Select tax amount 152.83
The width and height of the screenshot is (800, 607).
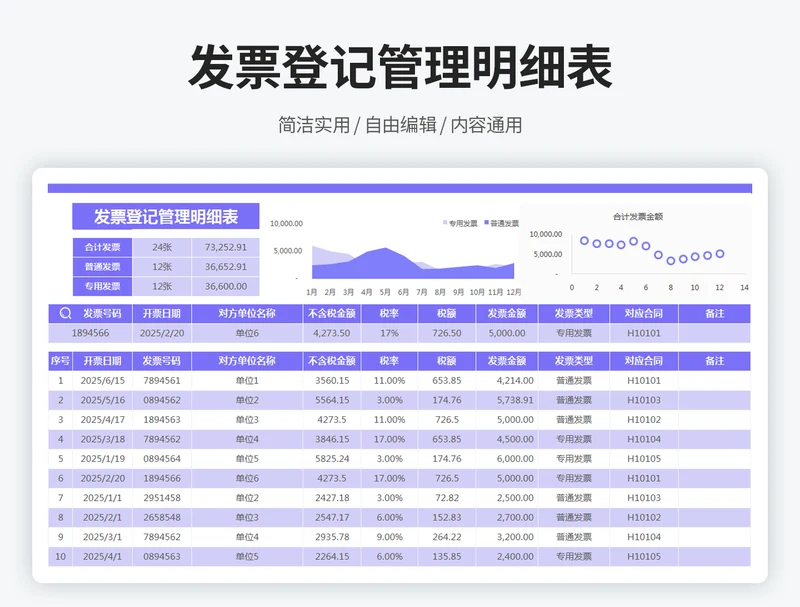(x=446, y=517)
